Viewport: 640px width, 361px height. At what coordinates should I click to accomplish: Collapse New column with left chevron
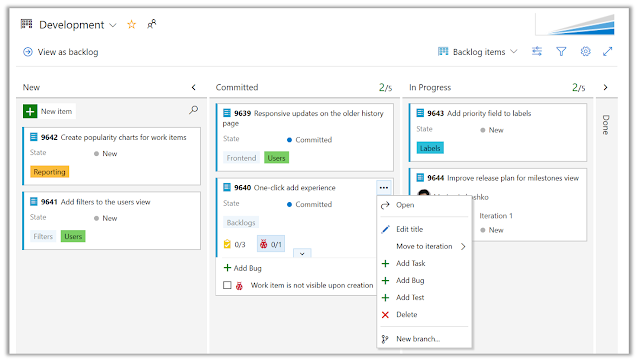[x=193, y=87]
